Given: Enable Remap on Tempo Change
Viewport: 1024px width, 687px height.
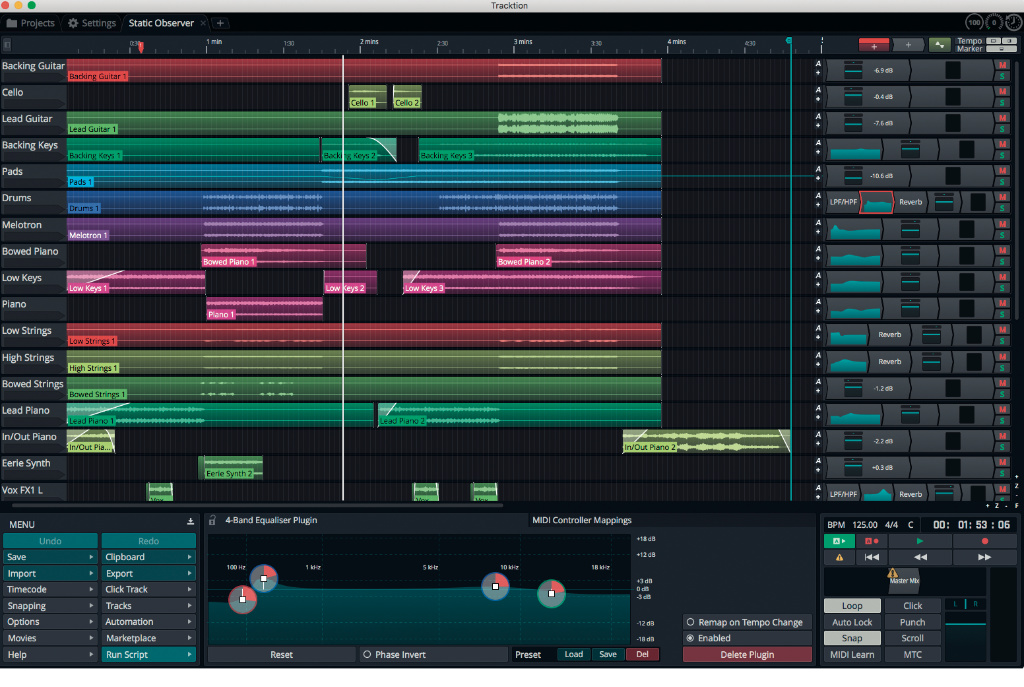Looking at the screenshot, I should [x=690, y=622].
